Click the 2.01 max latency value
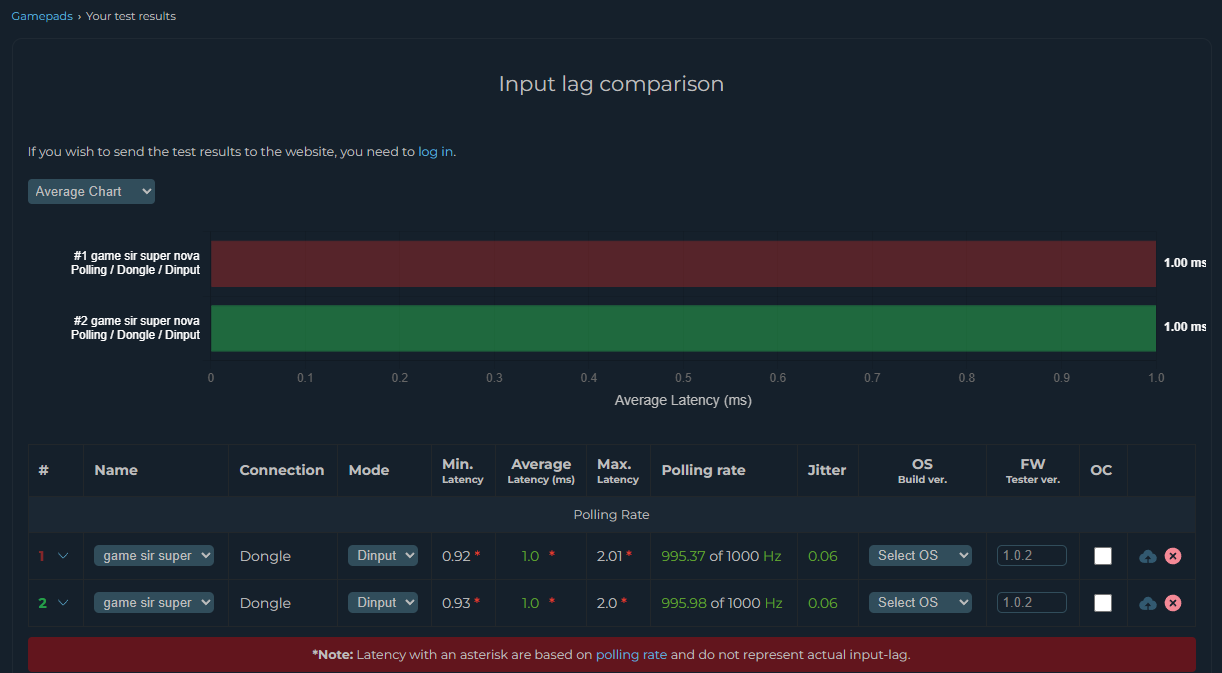The image size is (1222, 673). (x=609, y=556)
